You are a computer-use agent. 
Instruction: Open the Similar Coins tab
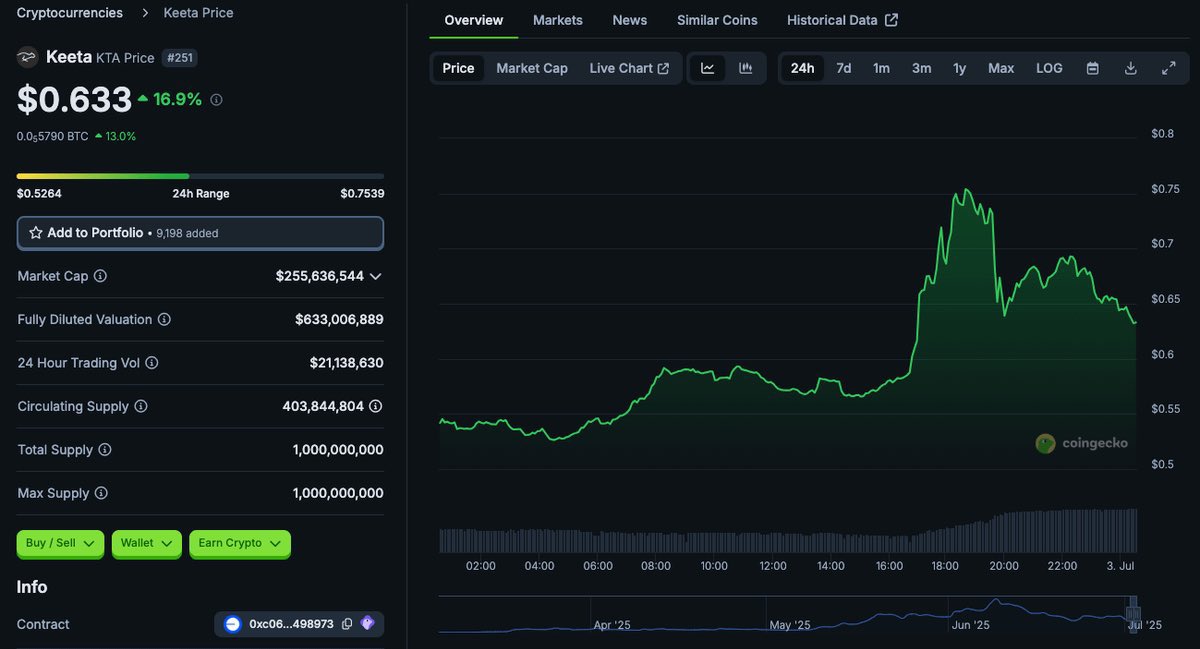pyautogui.click(x=717, y=20)
